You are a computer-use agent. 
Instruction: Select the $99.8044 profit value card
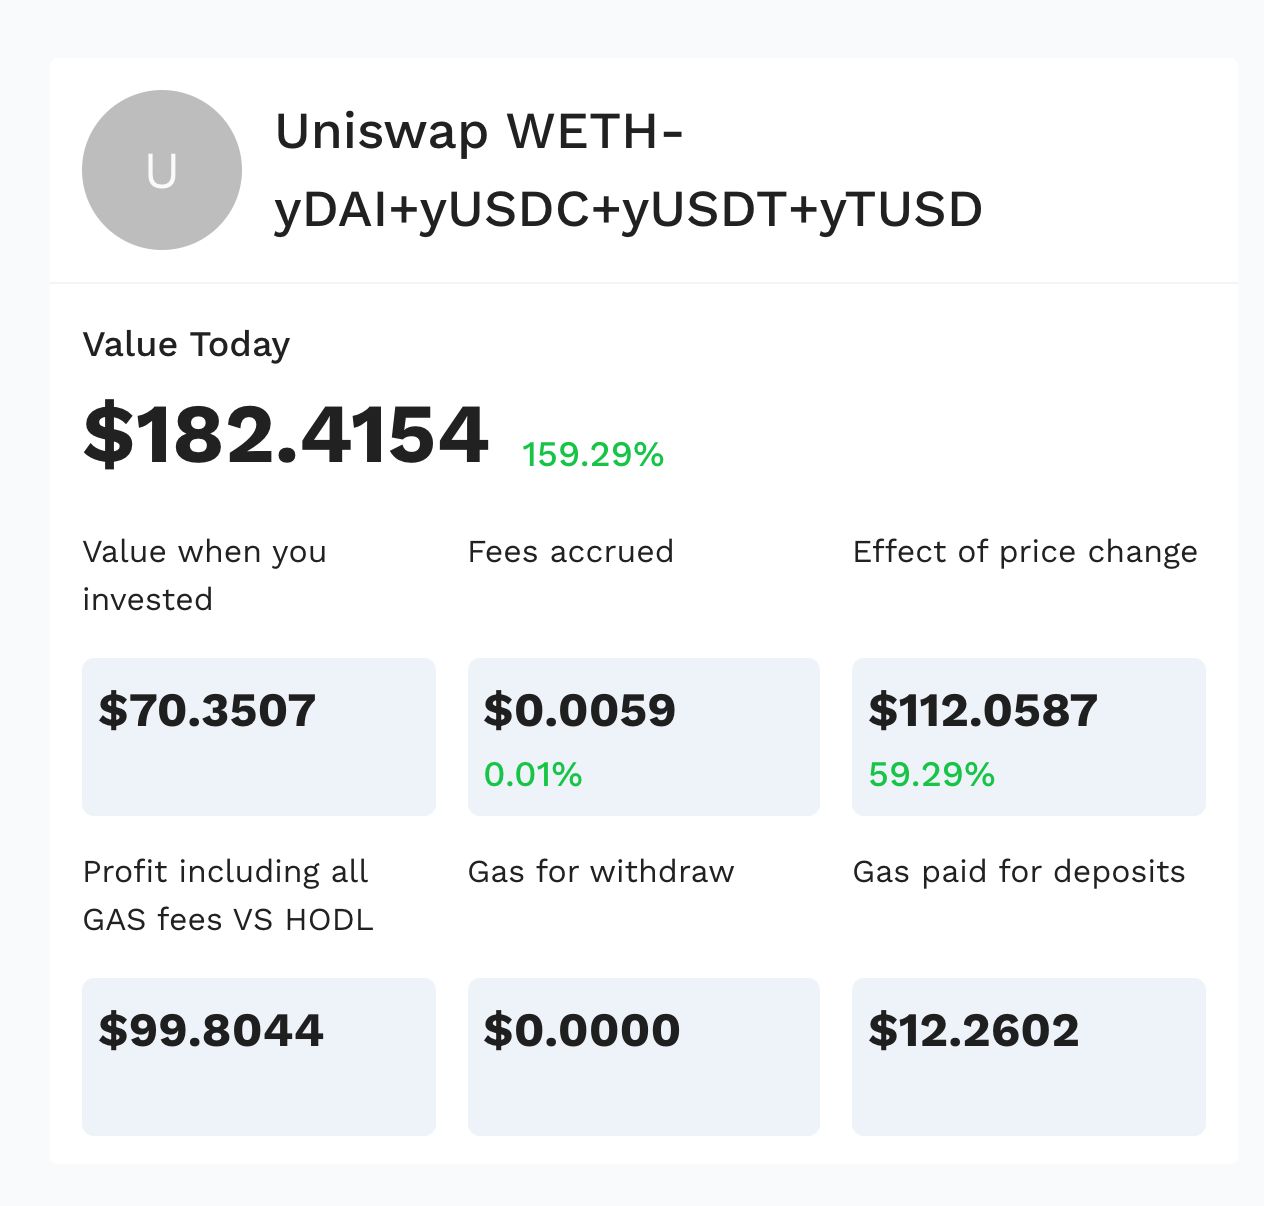pyautogui.click(x=258, y=1056)
